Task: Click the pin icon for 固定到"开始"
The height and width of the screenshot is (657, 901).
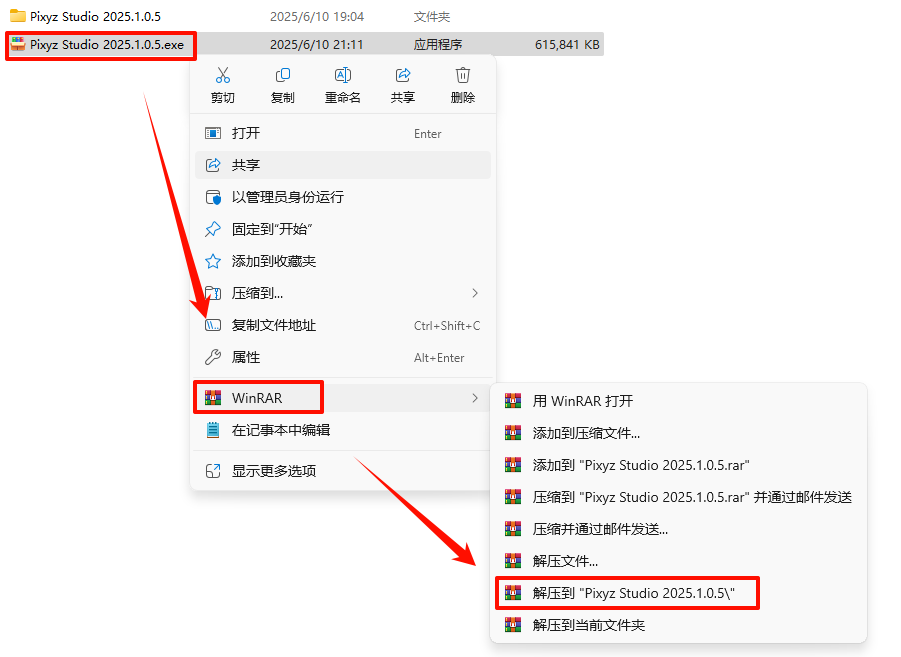Action: 213,229
